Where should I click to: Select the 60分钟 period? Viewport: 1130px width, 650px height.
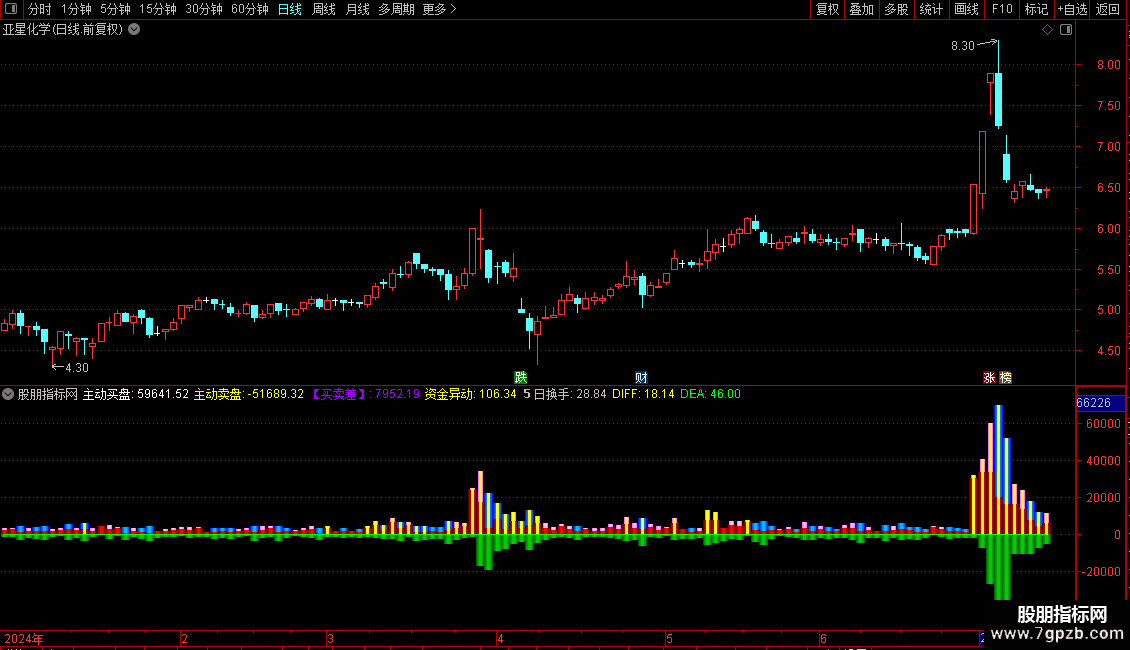click(x=250, y=9)
